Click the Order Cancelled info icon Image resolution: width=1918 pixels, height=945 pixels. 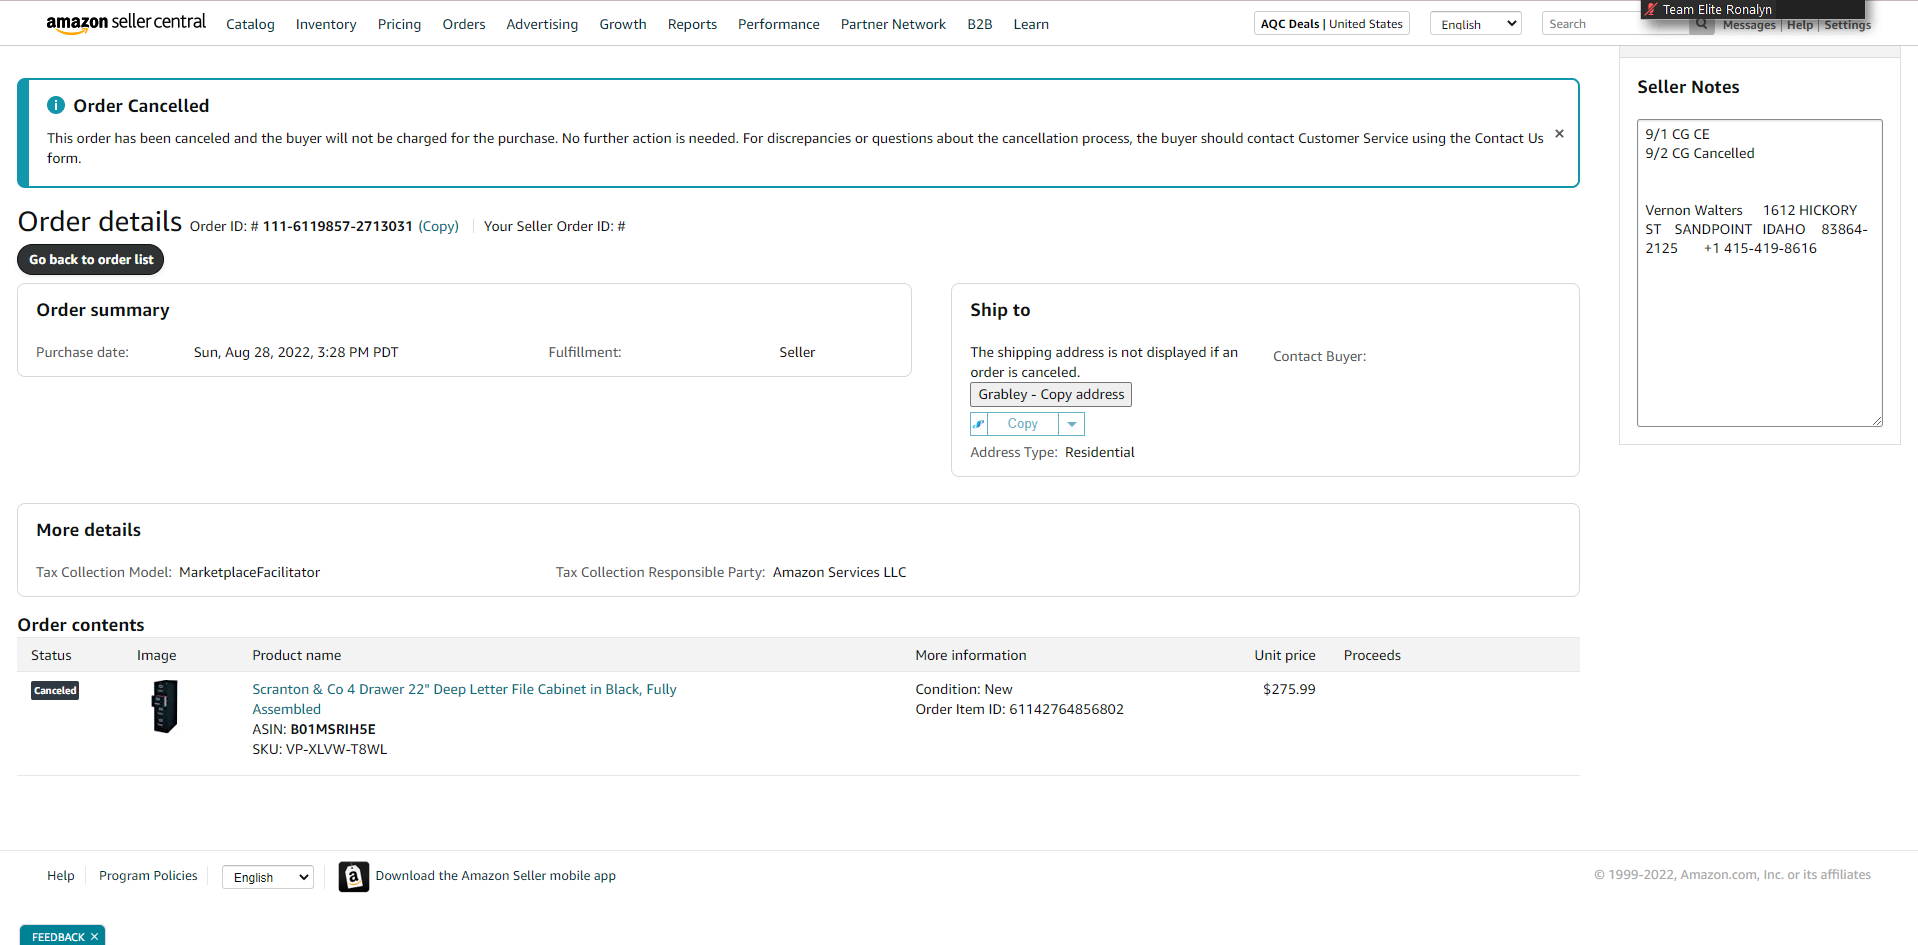tap(56, 105)
